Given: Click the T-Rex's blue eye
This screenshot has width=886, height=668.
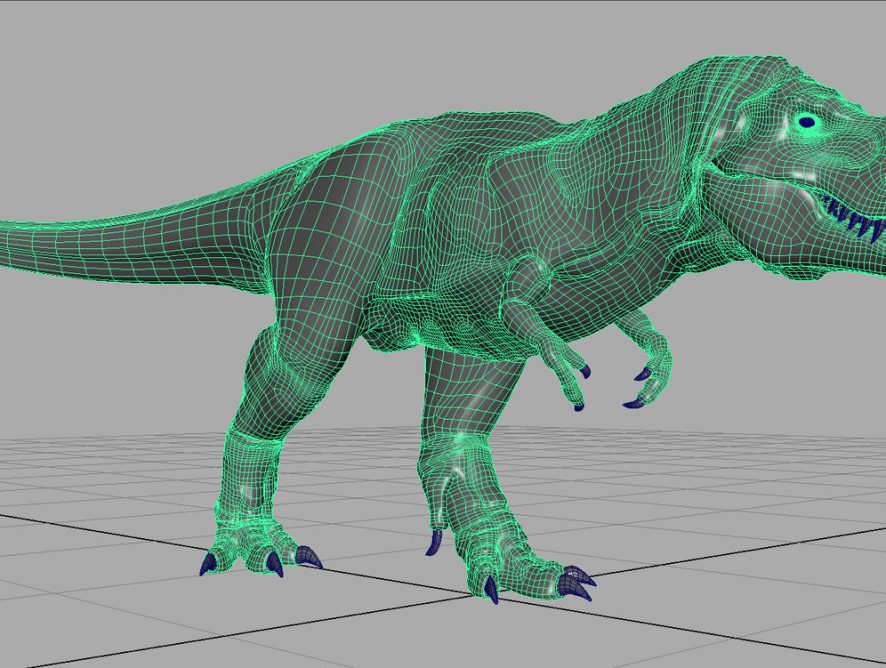Looking at the screenshot, I should tap(807, 123).
